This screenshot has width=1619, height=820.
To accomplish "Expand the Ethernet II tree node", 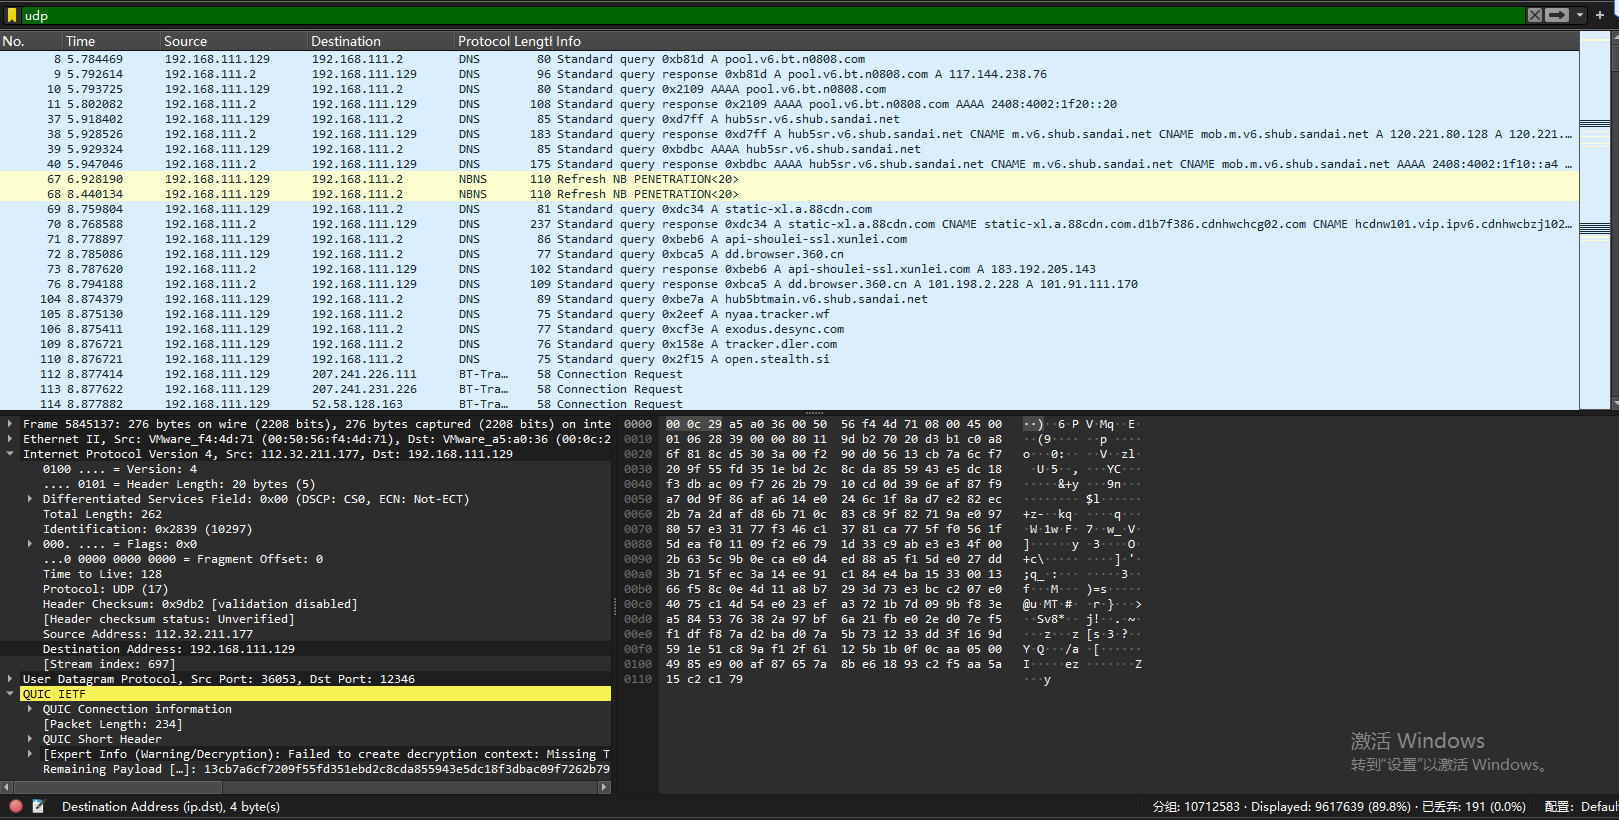I will [x=10, y=439].
